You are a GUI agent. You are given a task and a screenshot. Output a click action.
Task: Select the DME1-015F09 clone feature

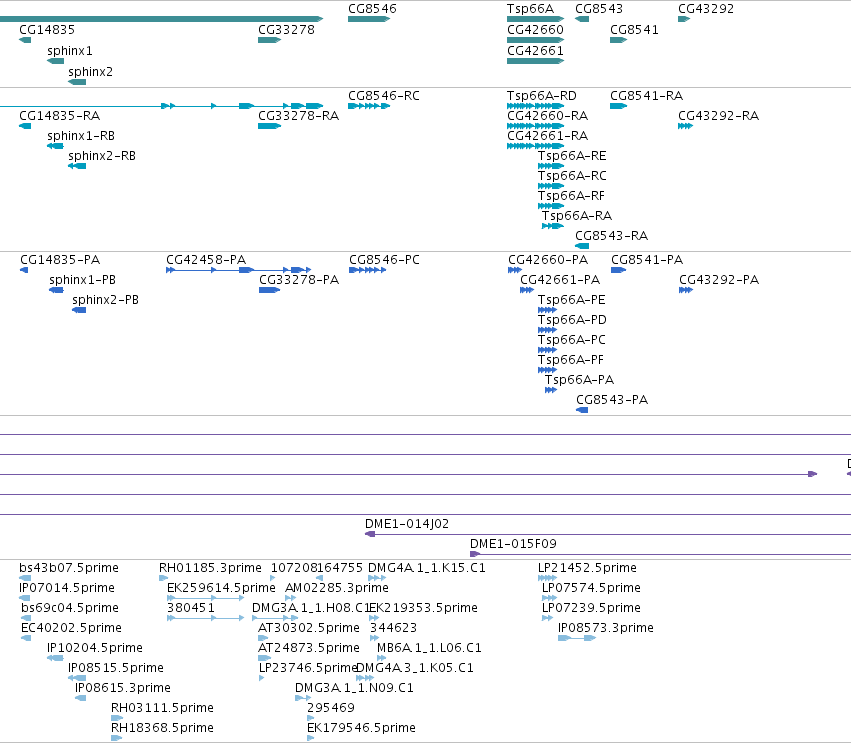(660, 554)
